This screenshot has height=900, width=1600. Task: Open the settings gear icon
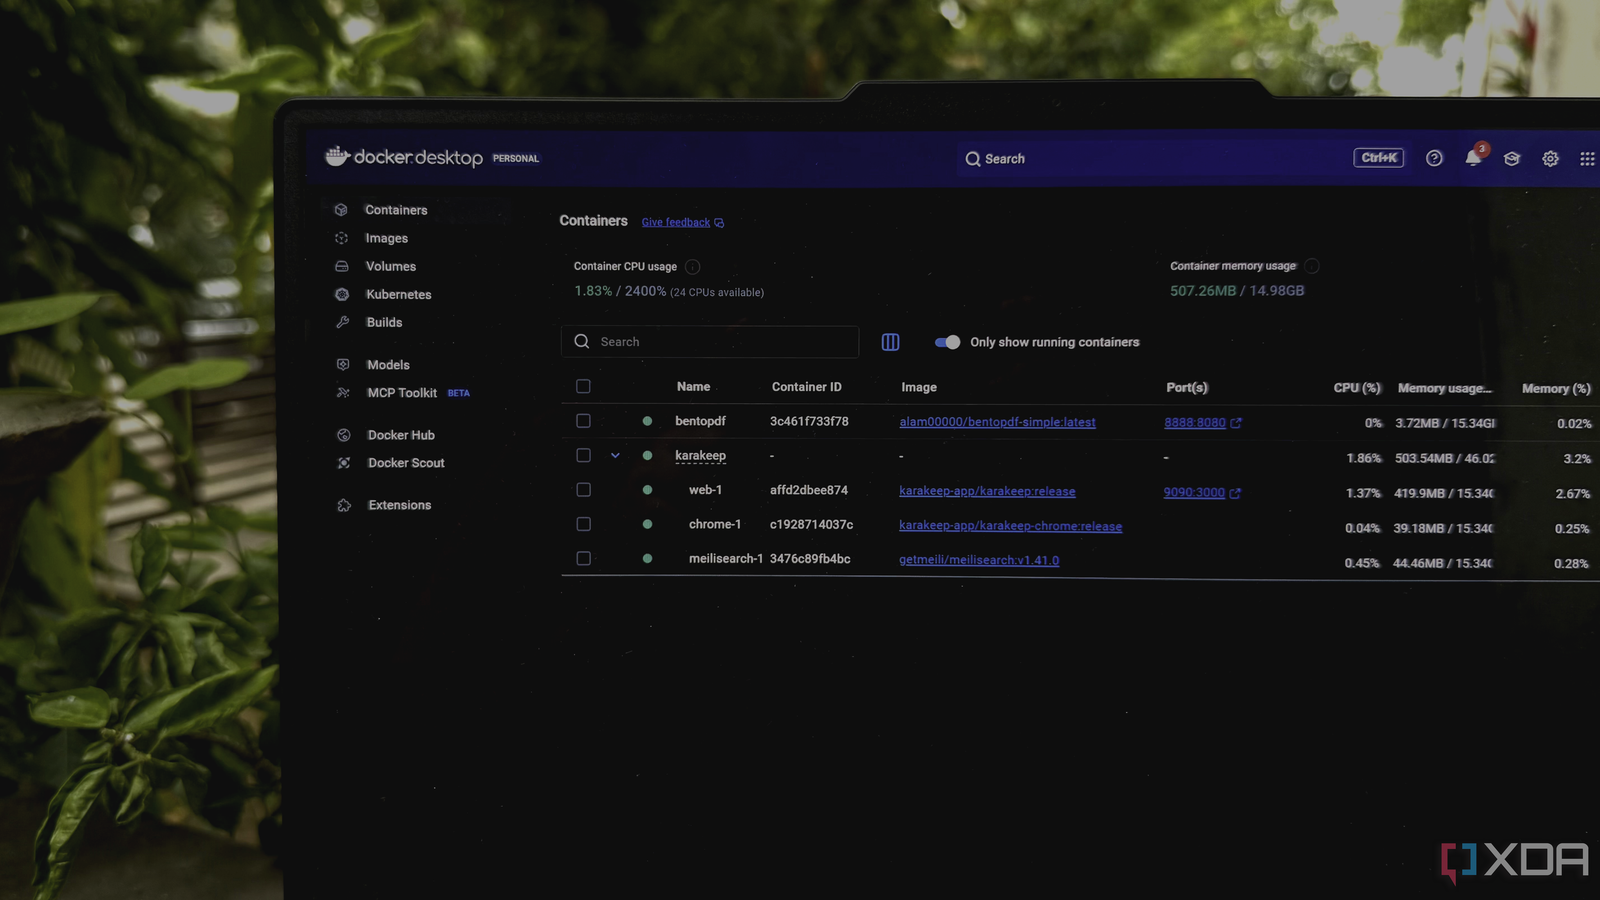point(1550,159)
